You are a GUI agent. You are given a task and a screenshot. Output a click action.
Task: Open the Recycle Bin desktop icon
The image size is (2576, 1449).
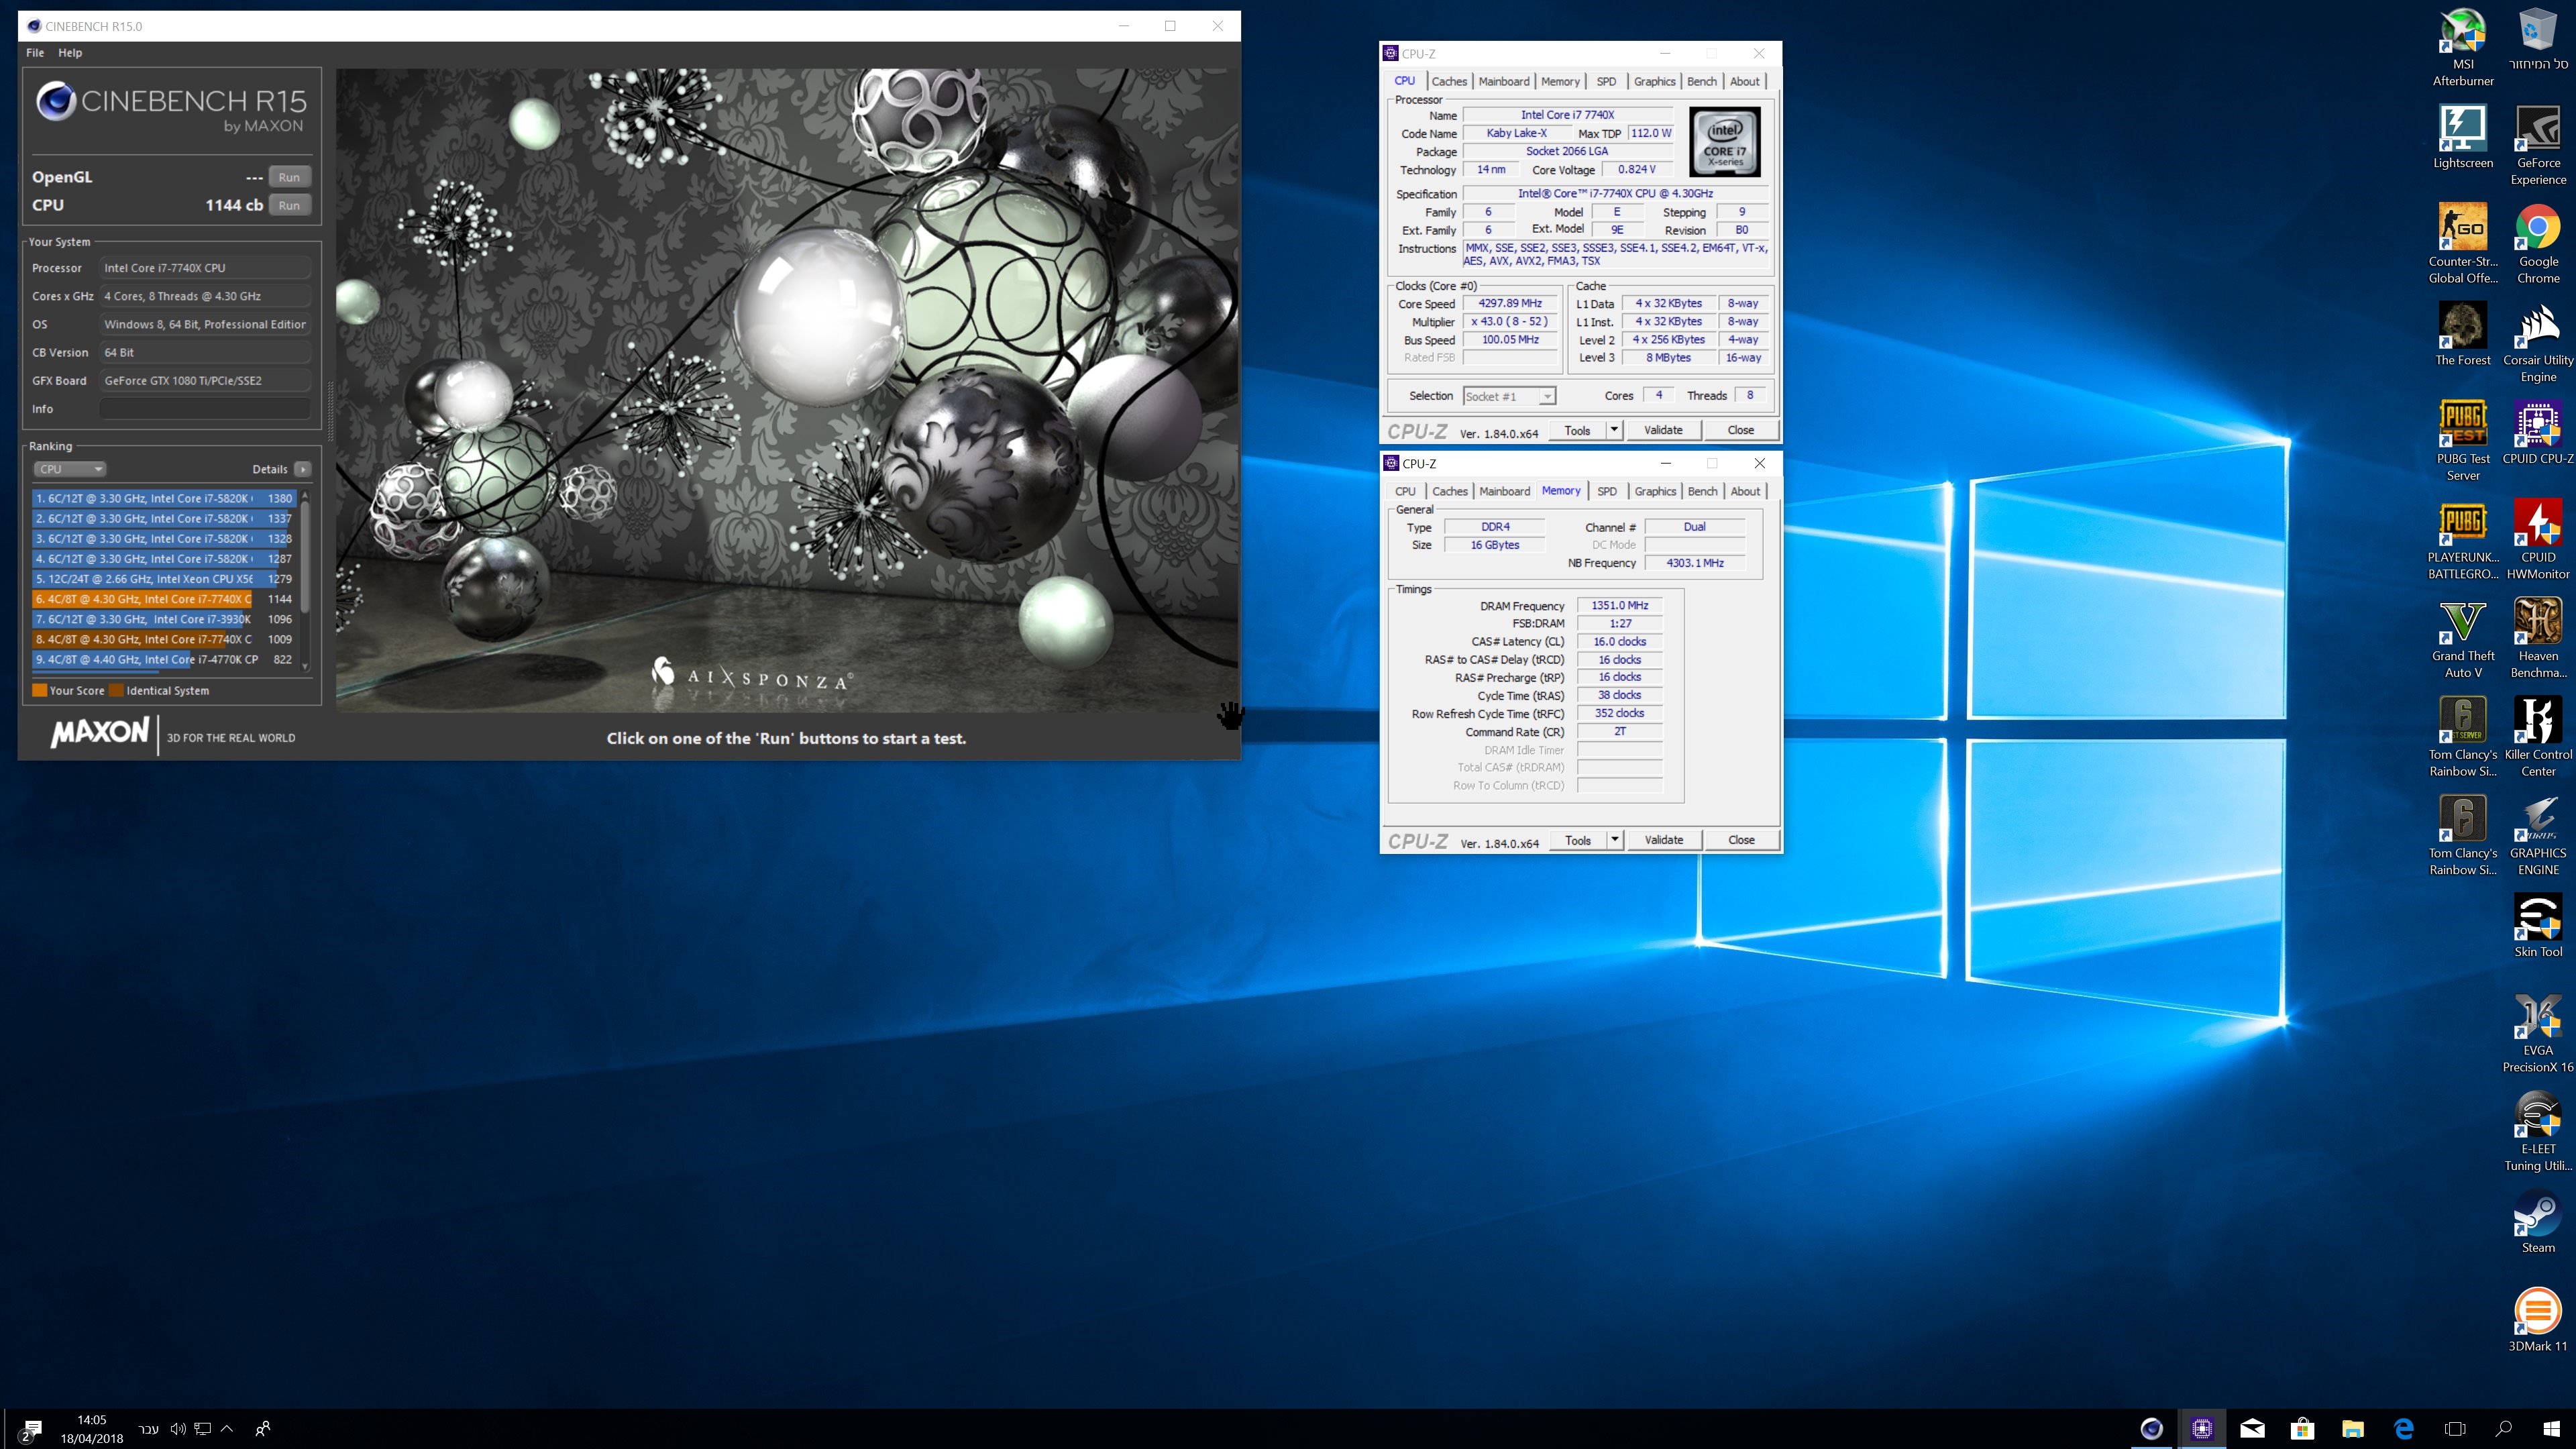[x=2538, y=40]
